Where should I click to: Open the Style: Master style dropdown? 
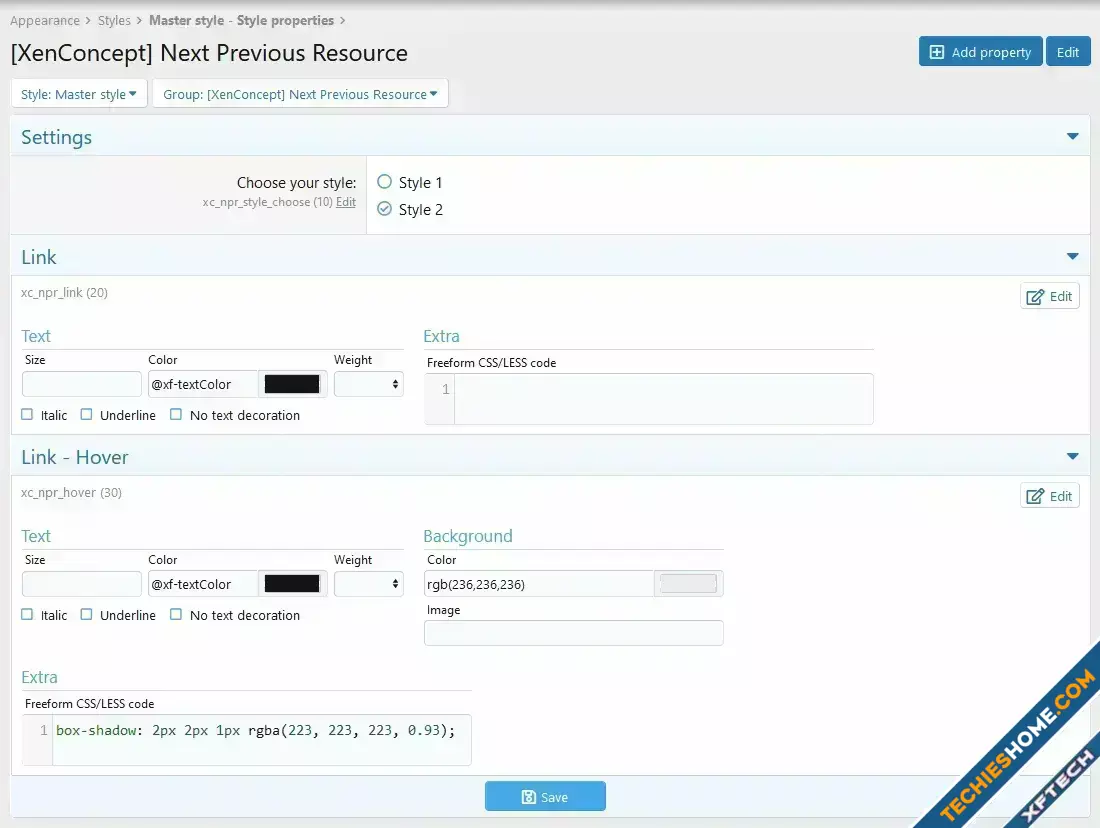pos(79,94)
